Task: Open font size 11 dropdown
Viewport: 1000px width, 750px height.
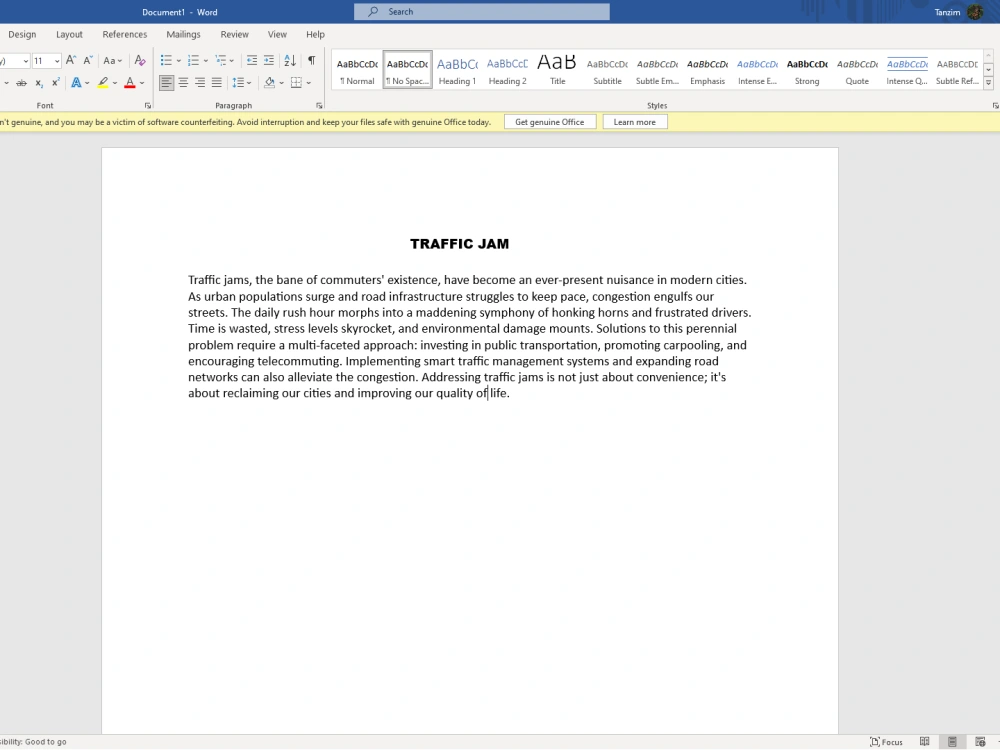Action: 57,61
